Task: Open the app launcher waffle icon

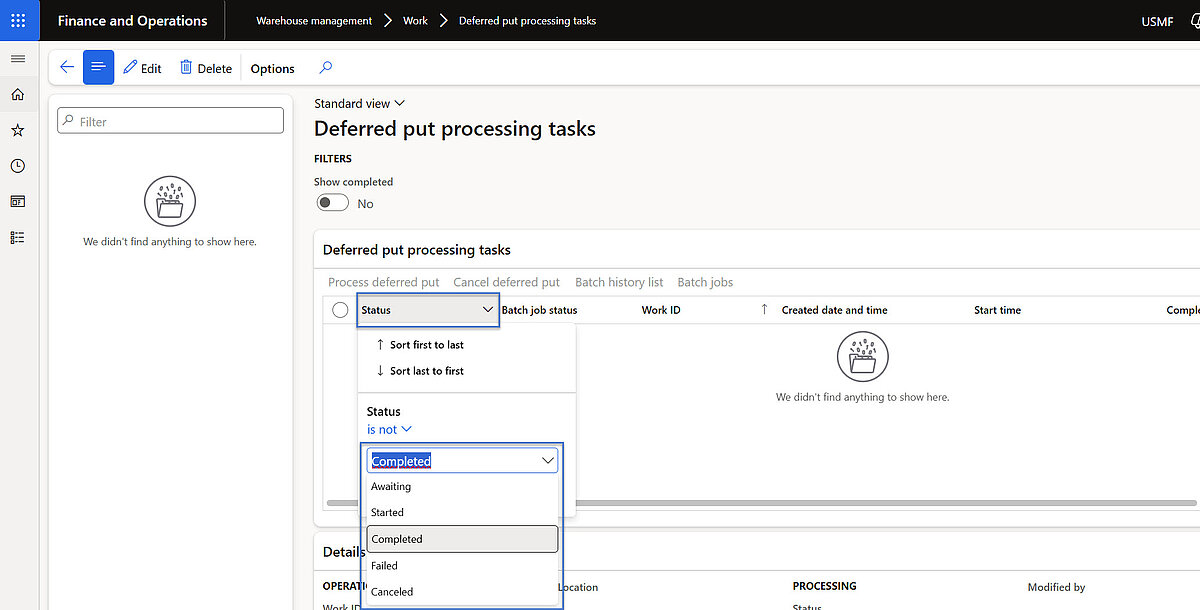Action: coord(18,20)
